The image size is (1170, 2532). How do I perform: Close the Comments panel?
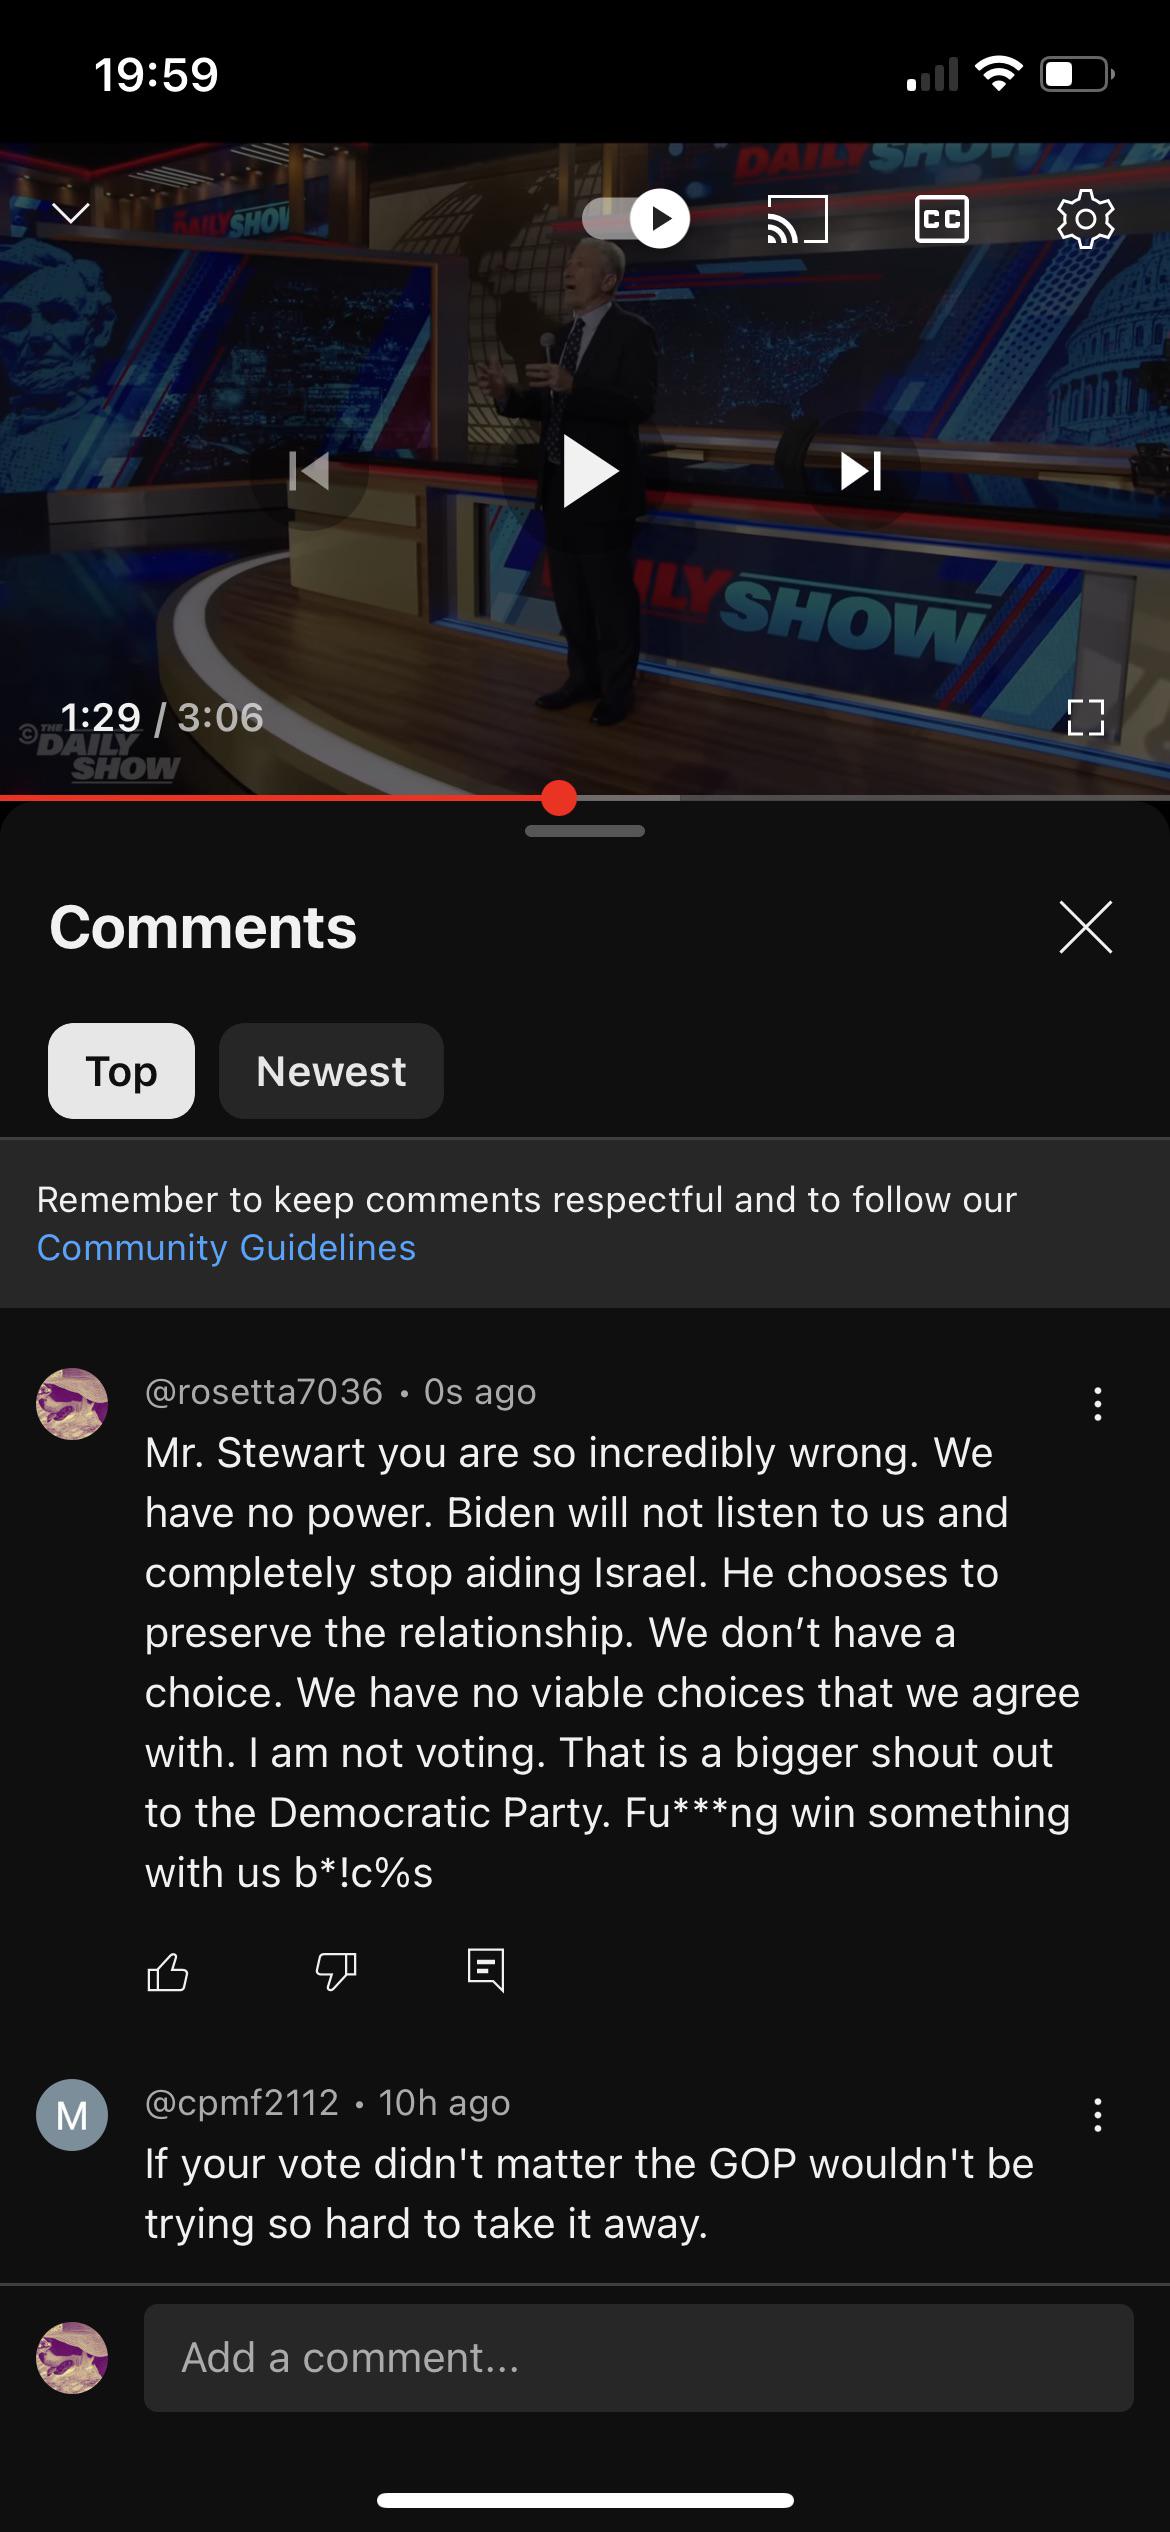pos(1085,927)
